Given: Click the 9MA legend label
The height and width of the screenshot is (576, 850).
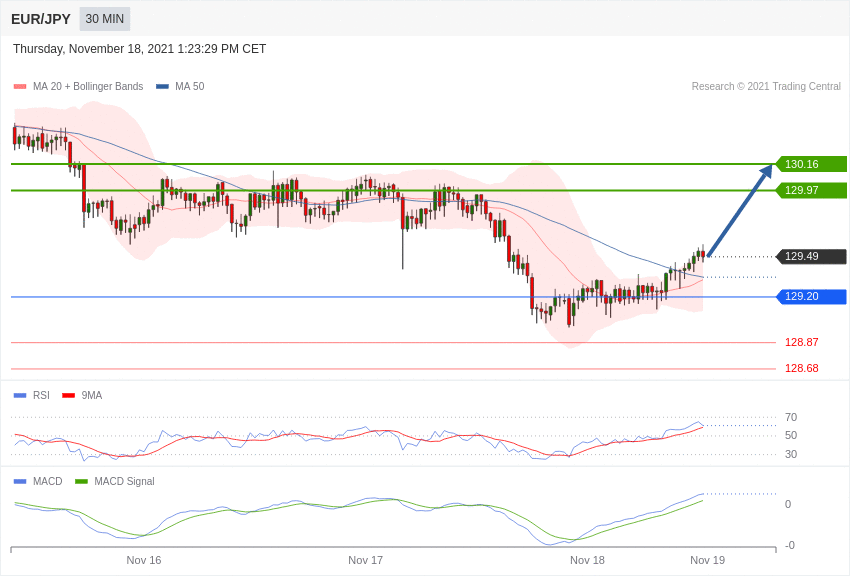Looking at the screenshot, I should [92, 396].
